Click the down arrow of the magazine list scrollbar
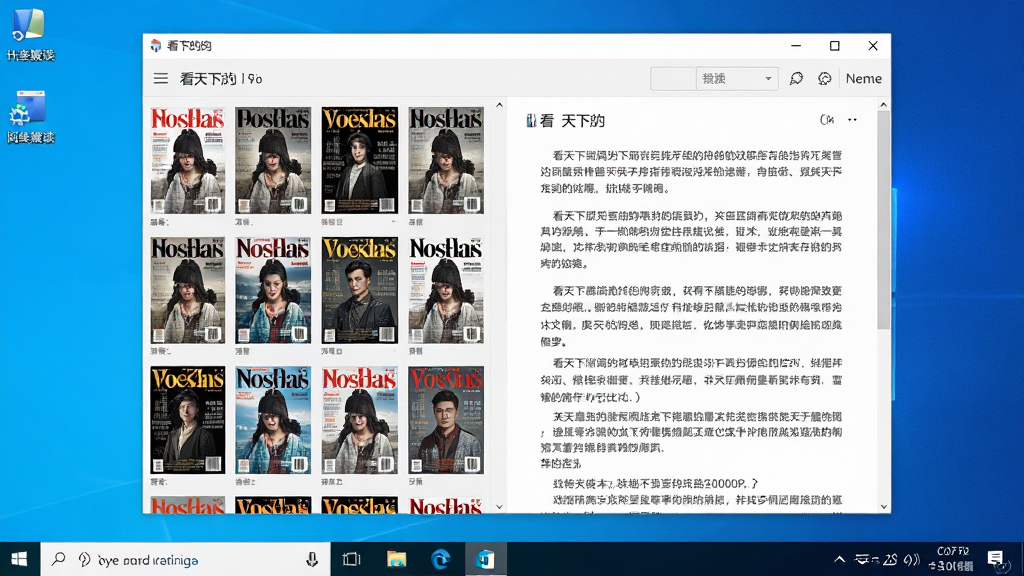Viewport: 1024px width, 576px height. tap(499, 507)
